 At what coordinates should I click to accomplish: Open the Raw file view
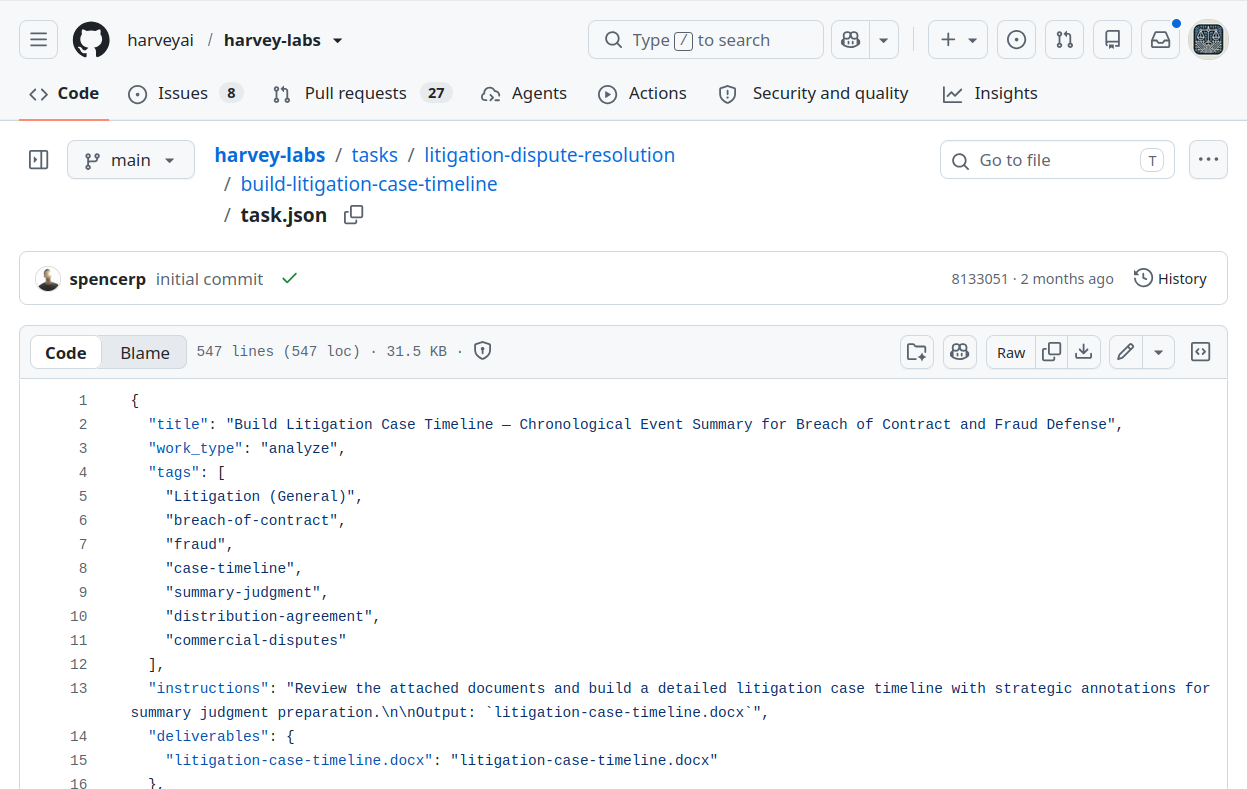tap(1011, 352)
